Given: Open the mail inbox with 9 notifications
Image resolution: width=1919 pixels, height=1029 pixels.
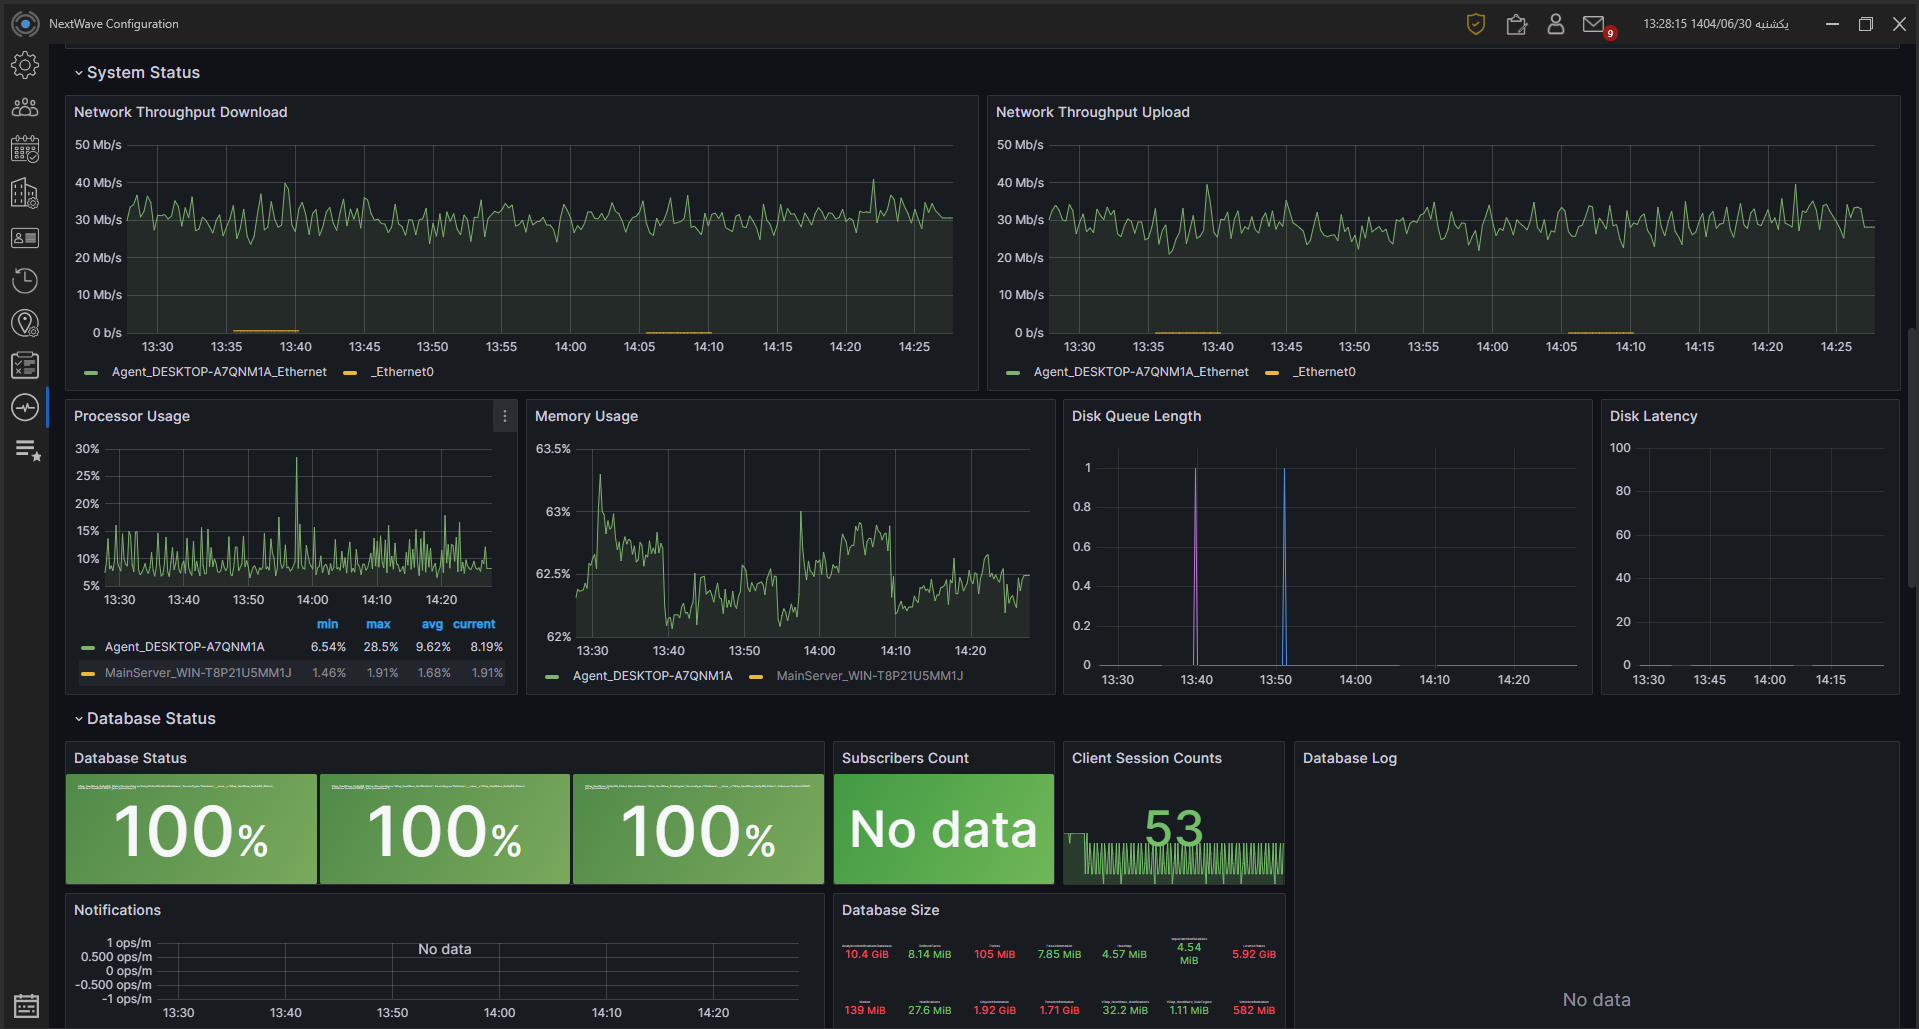Looking at the screenshot, I should 1594,24.
